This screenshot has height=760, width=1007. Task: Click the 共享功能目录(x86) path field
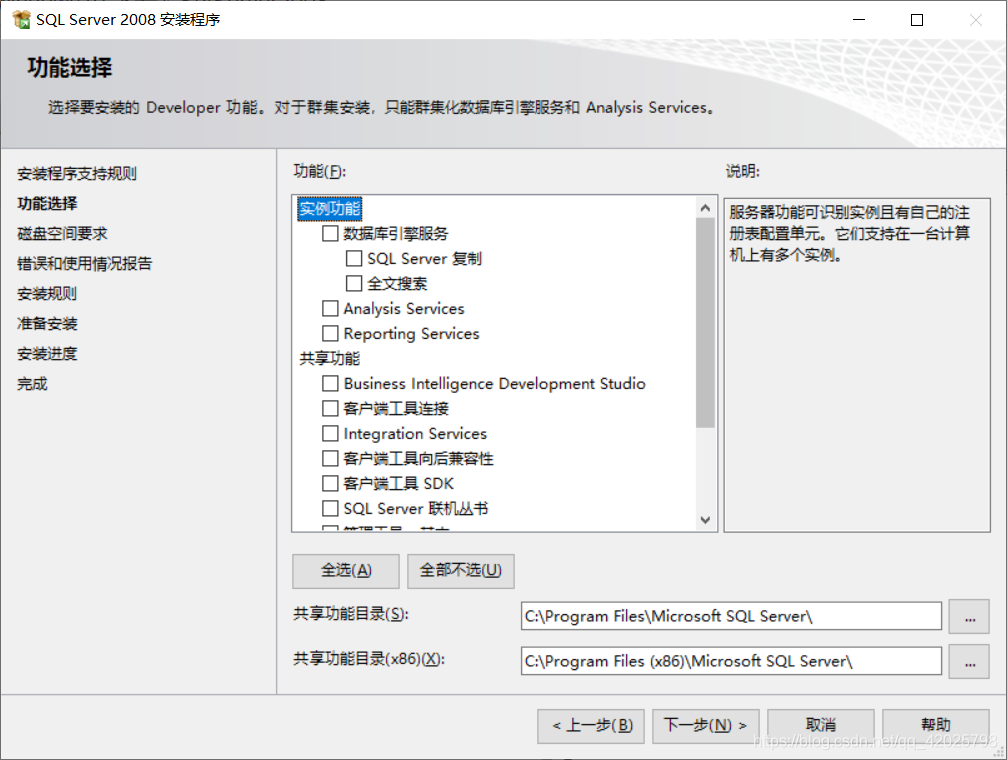731,661
